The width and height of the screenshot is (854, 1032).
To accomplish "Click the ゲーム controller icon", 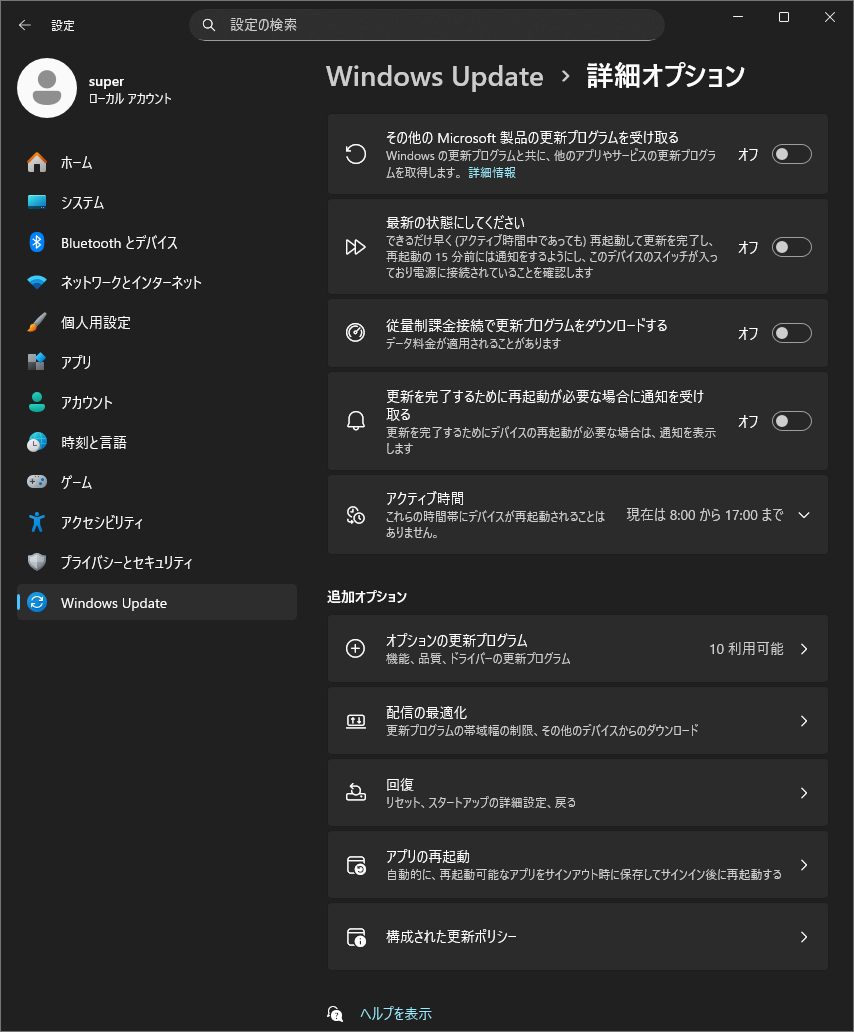I will pyautogui.click(x=37, y=482).
